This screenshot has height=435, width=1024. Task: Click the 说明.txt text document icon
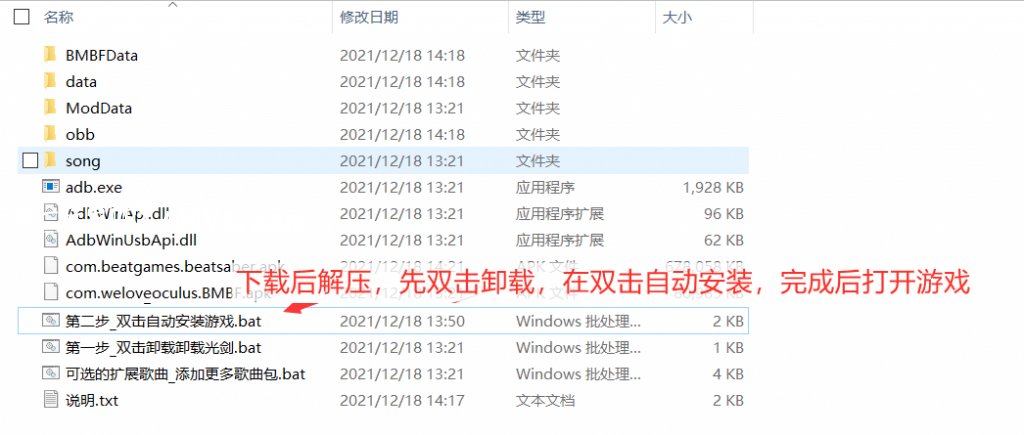51,400
